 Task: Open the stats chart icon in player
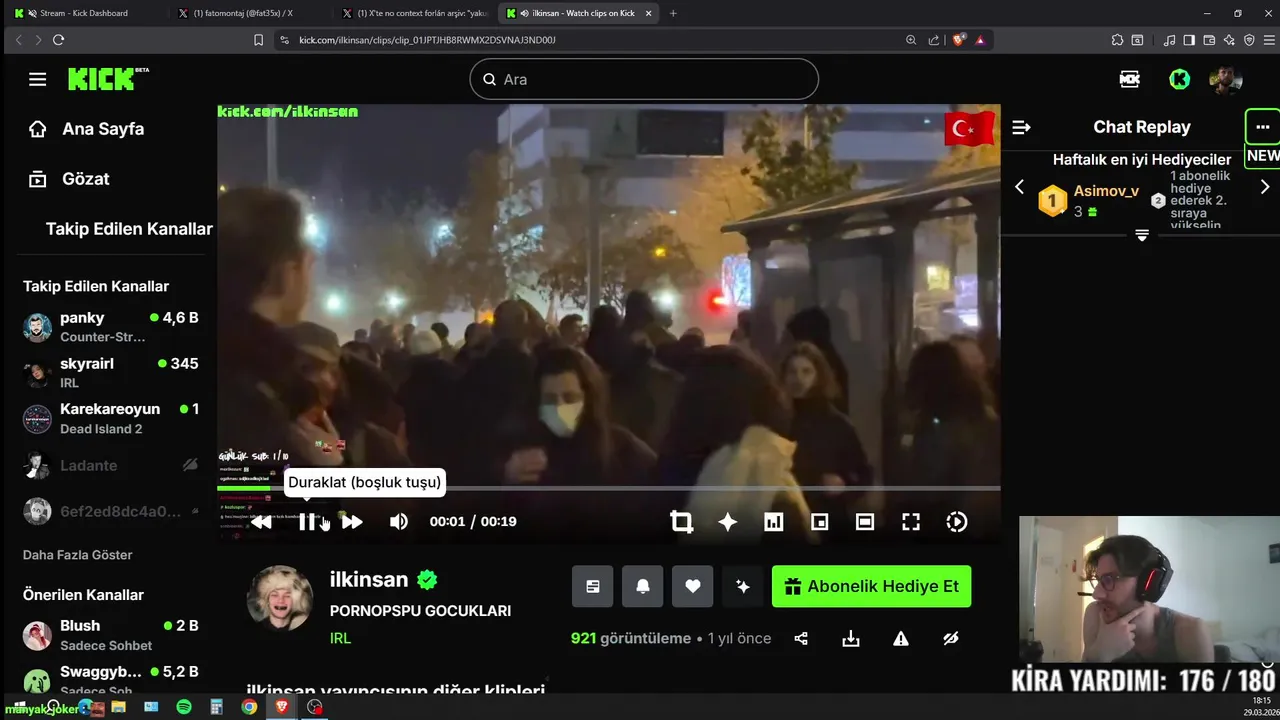pyautogui.click(x=773, y=522)
